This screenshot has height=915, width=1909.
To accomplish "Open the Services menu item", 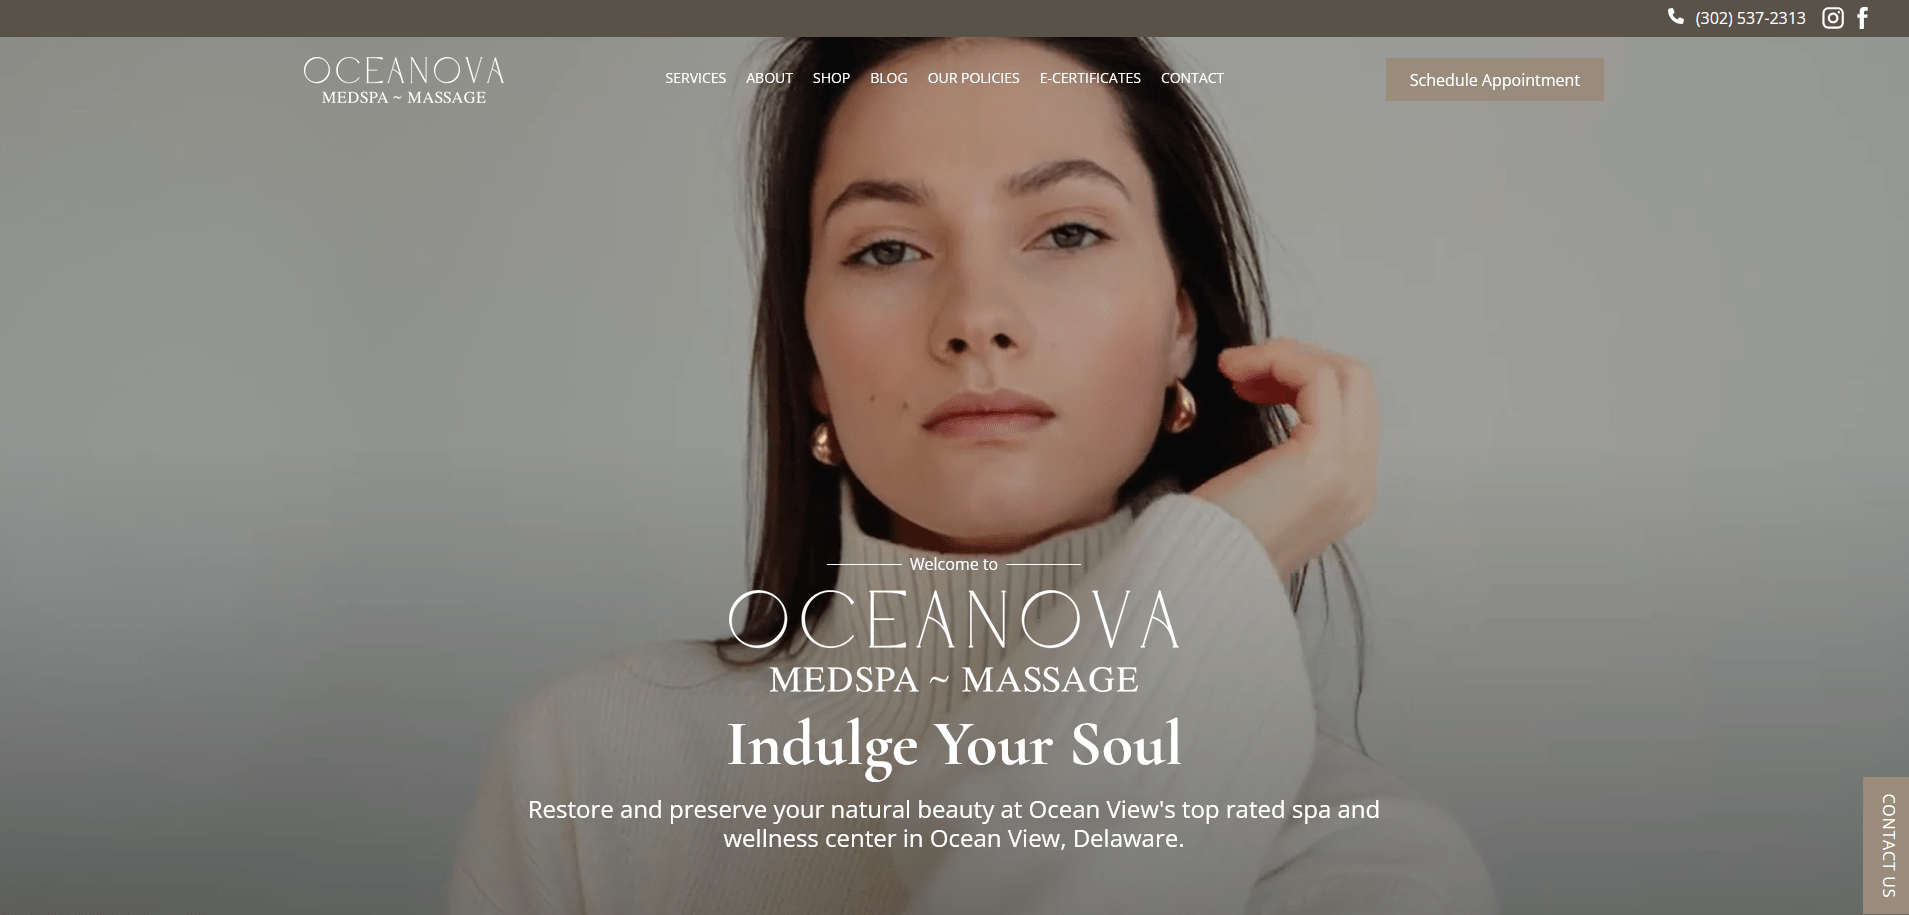I will (695, 78).
